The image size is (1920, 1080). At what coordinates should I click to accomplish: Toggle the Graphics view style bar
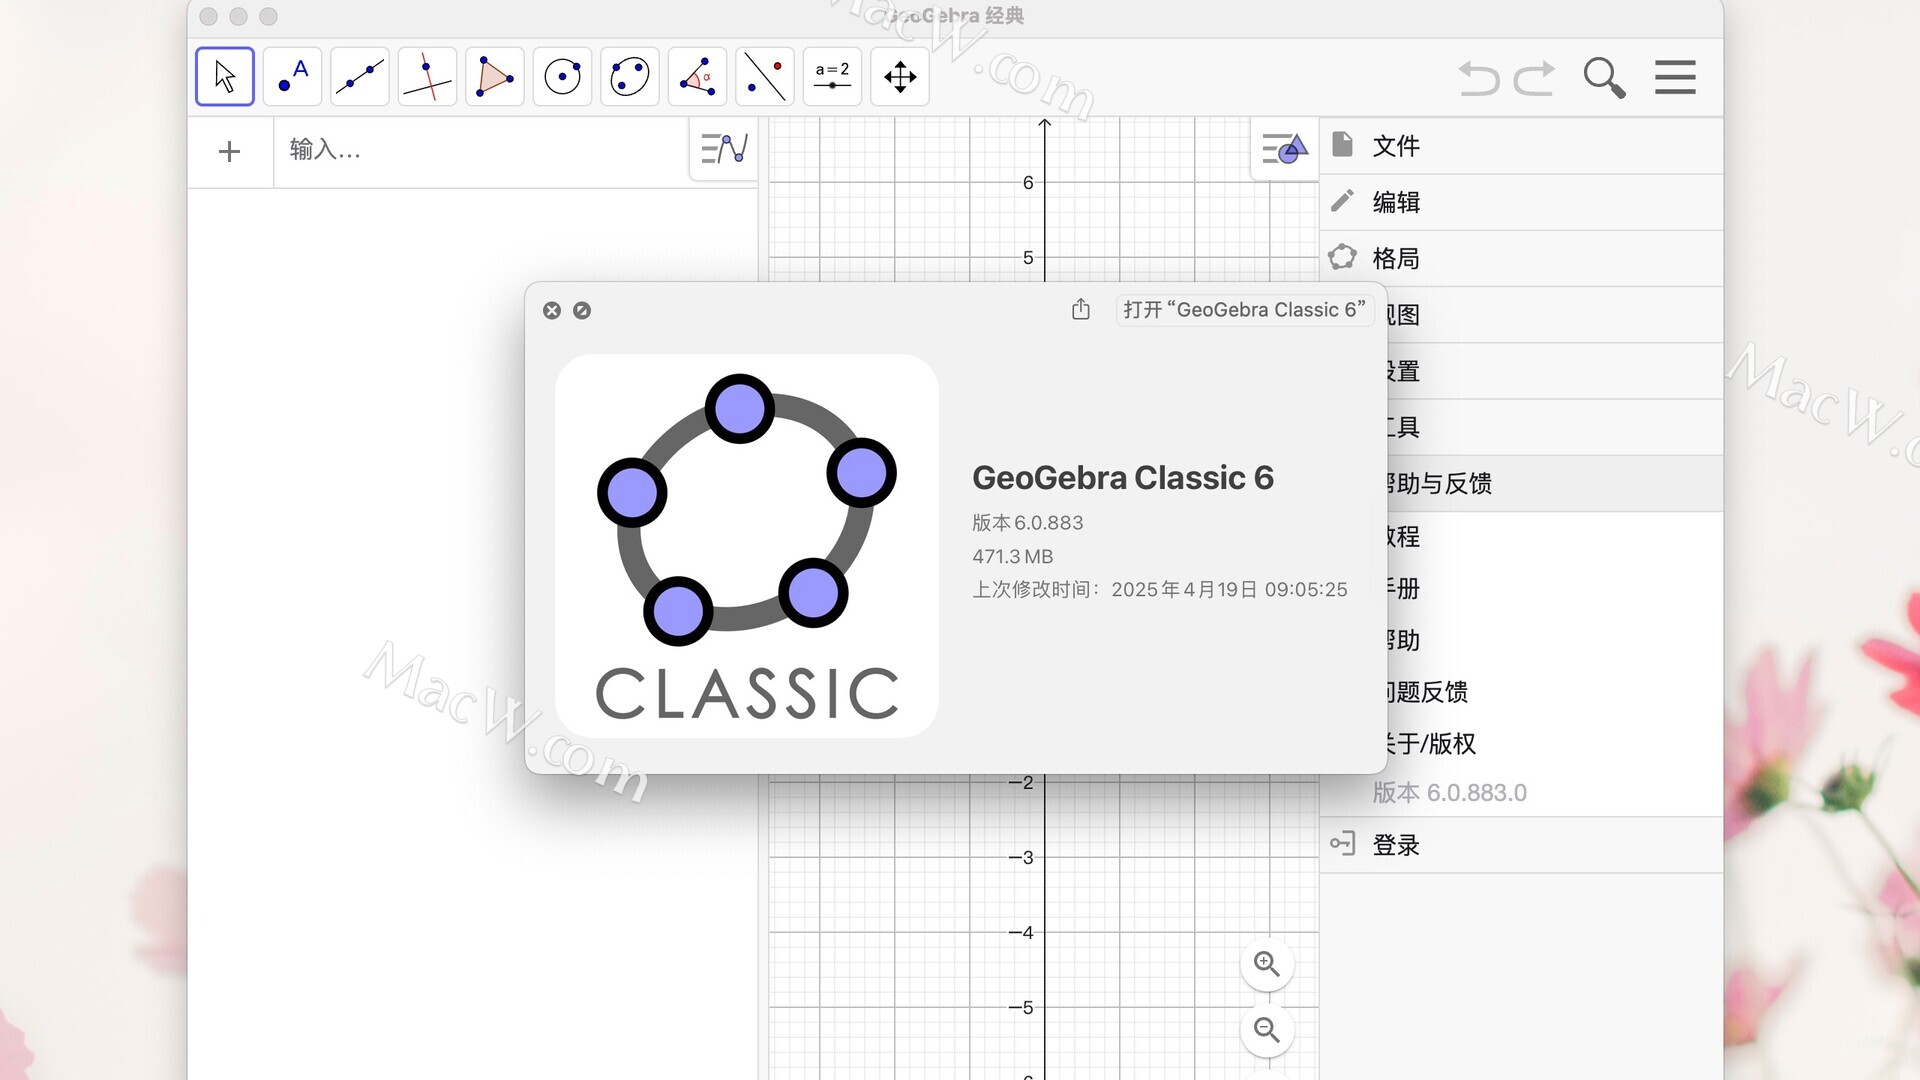(1285, 150)
